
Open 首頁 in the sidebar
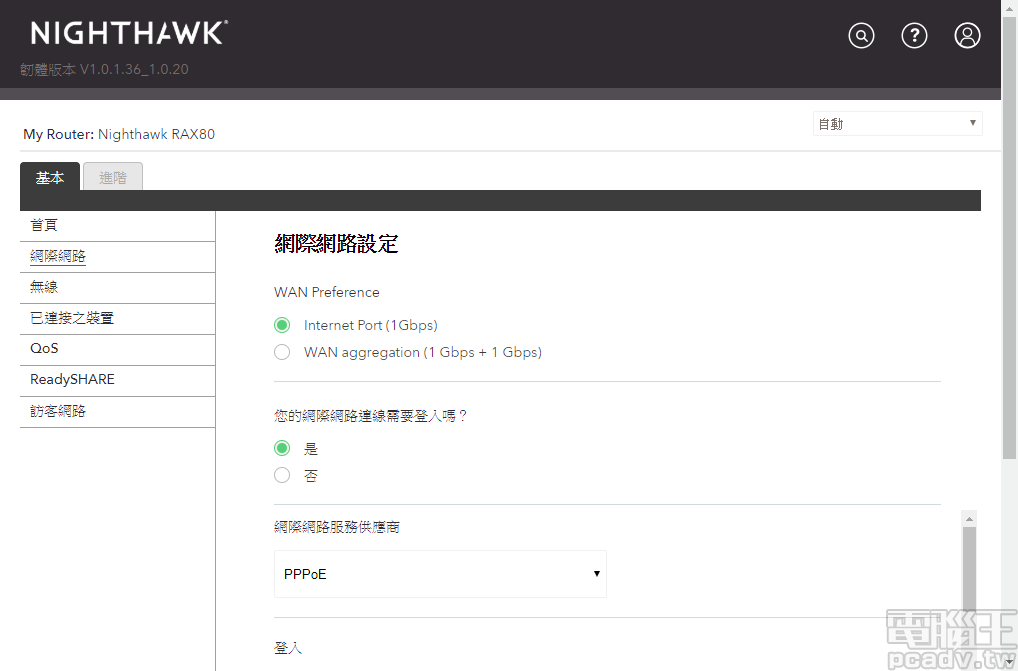[x=44, y=226]
